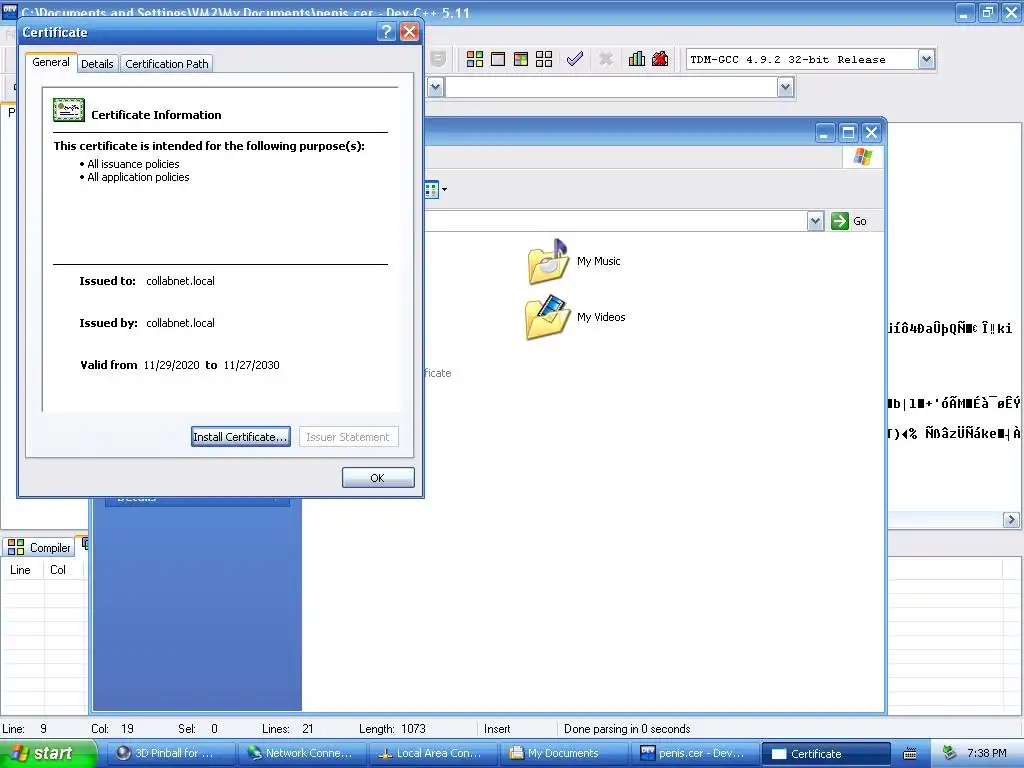
Task: Click the network tray icon near clock
Action: click(950, 753)
